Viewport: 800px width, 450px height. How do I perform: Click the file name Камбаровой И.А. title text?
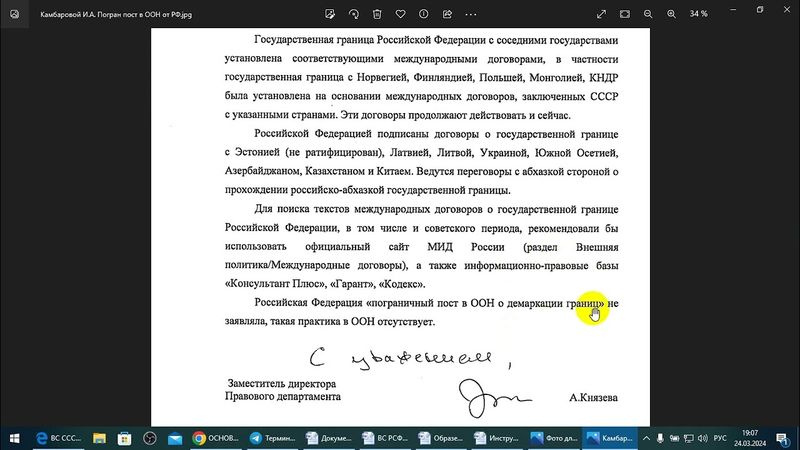(116, 14)
